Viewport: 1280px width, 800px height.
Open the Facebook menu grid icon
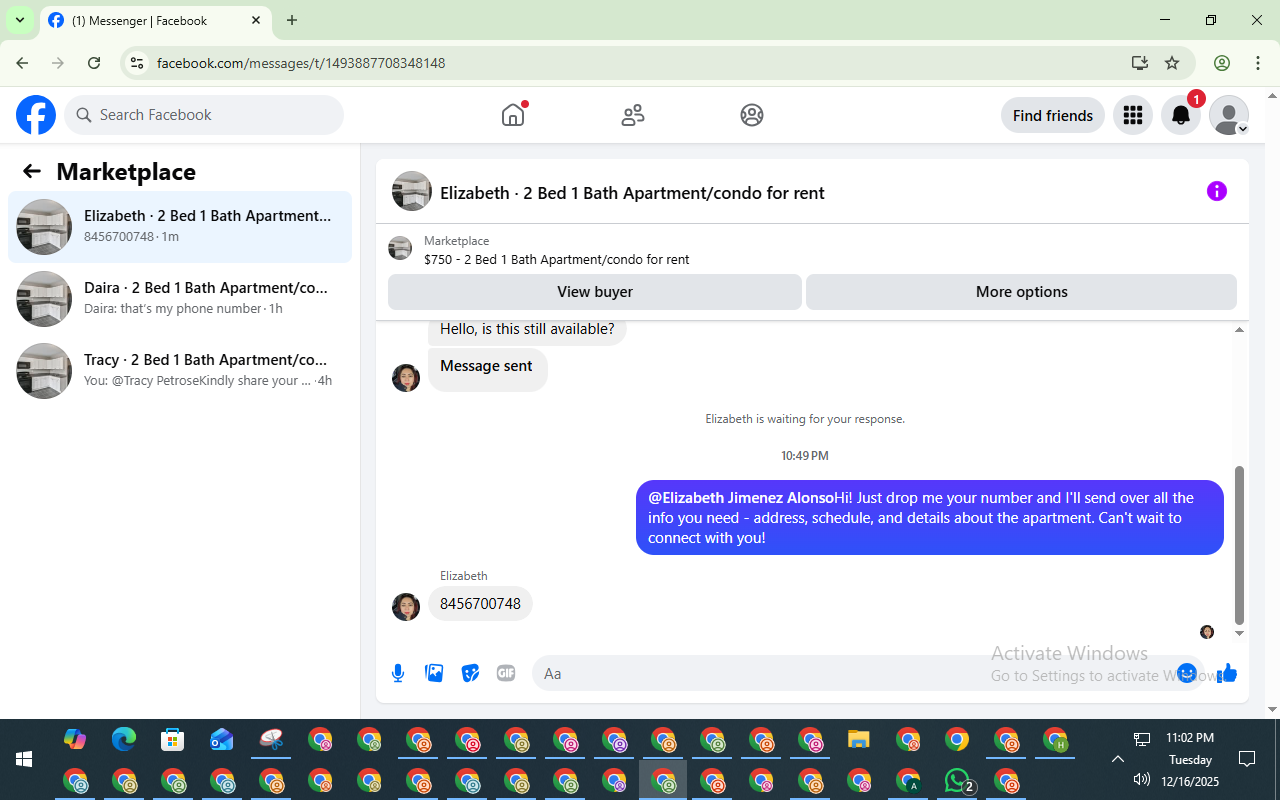1133,115
